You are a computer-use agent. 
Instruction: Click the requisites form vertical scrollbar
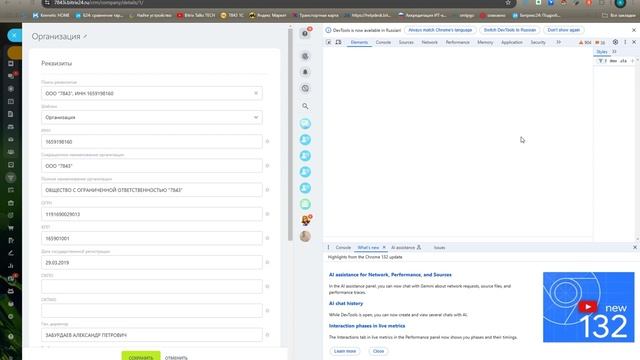[x=290, y=135]
